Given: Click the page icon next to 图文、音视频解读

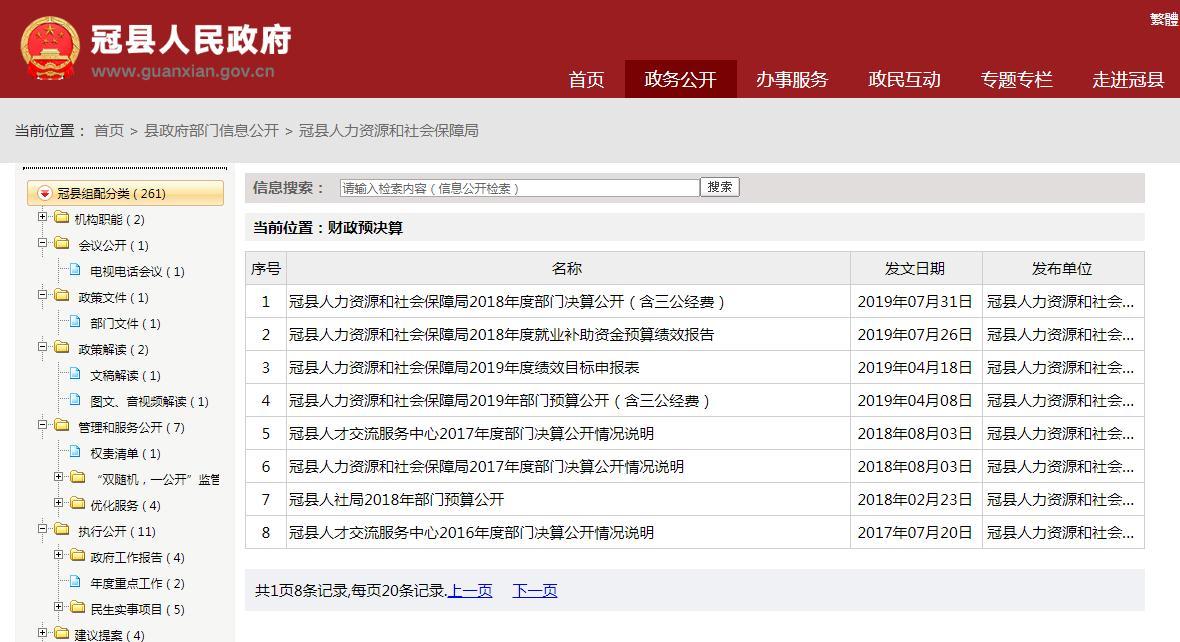Looking at the screenshot, I should click(75, 400).
